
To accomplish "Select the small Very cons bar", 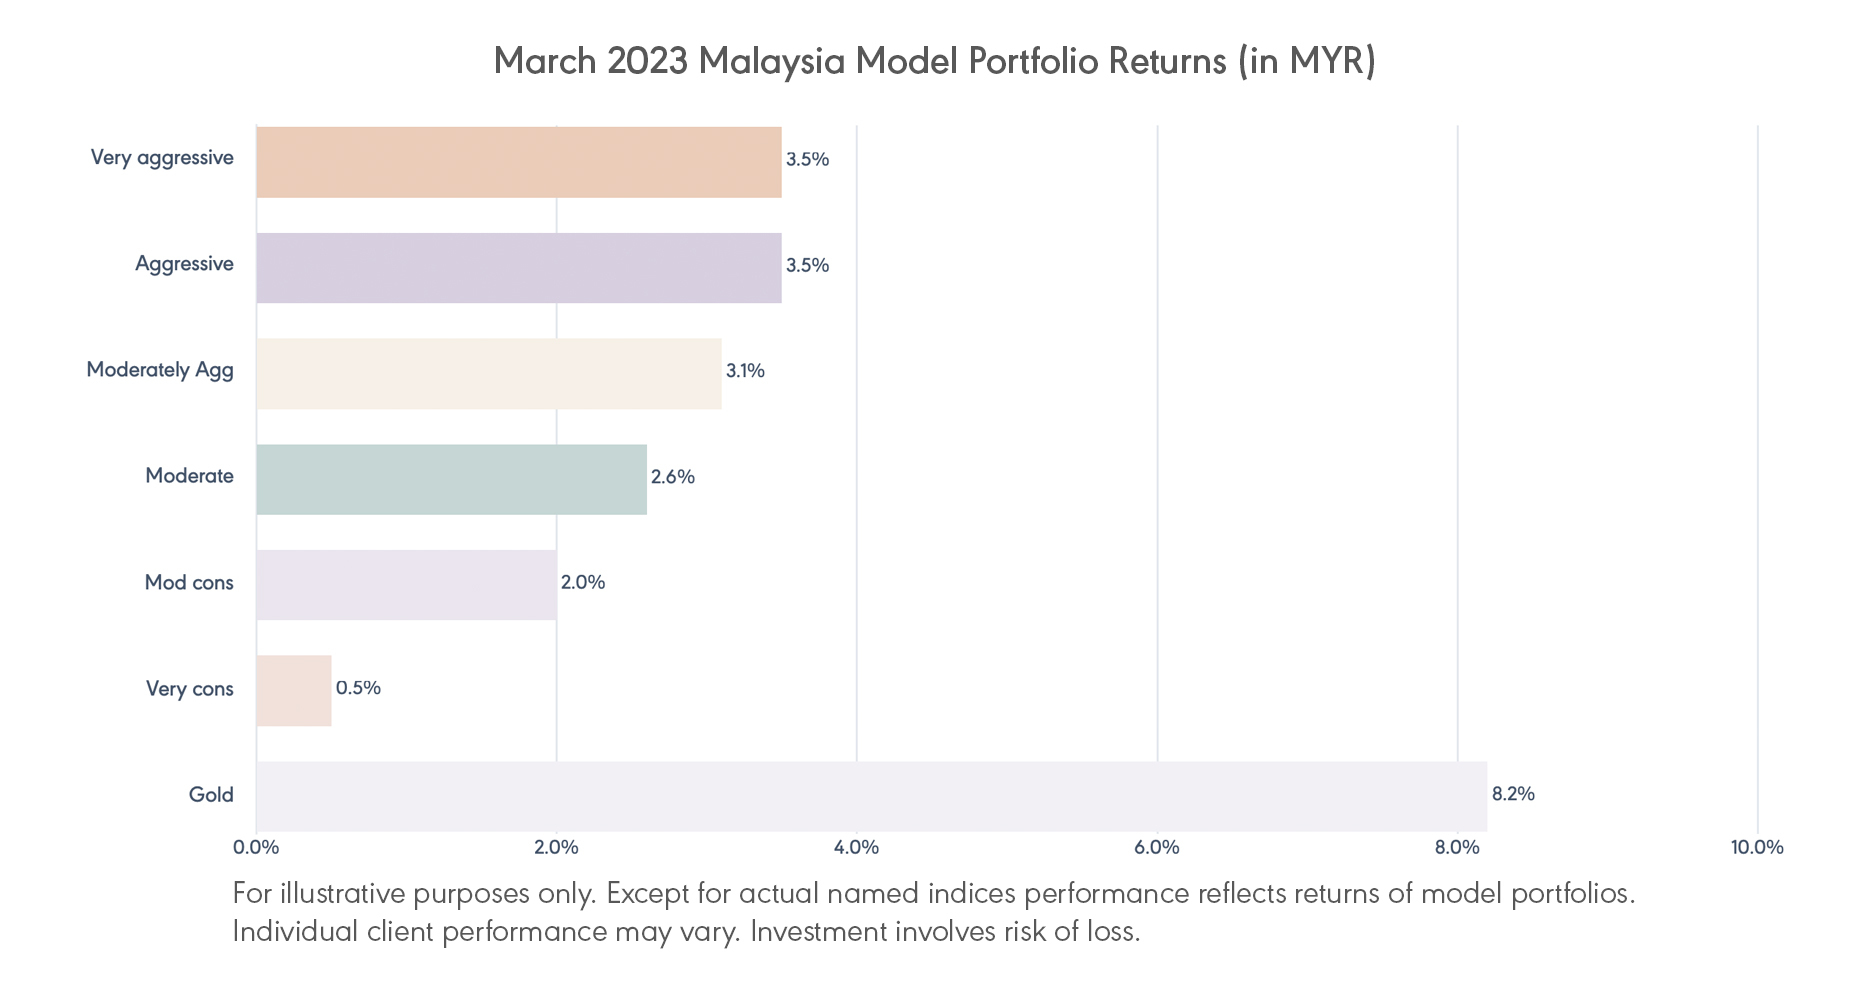I will point(294,690).
